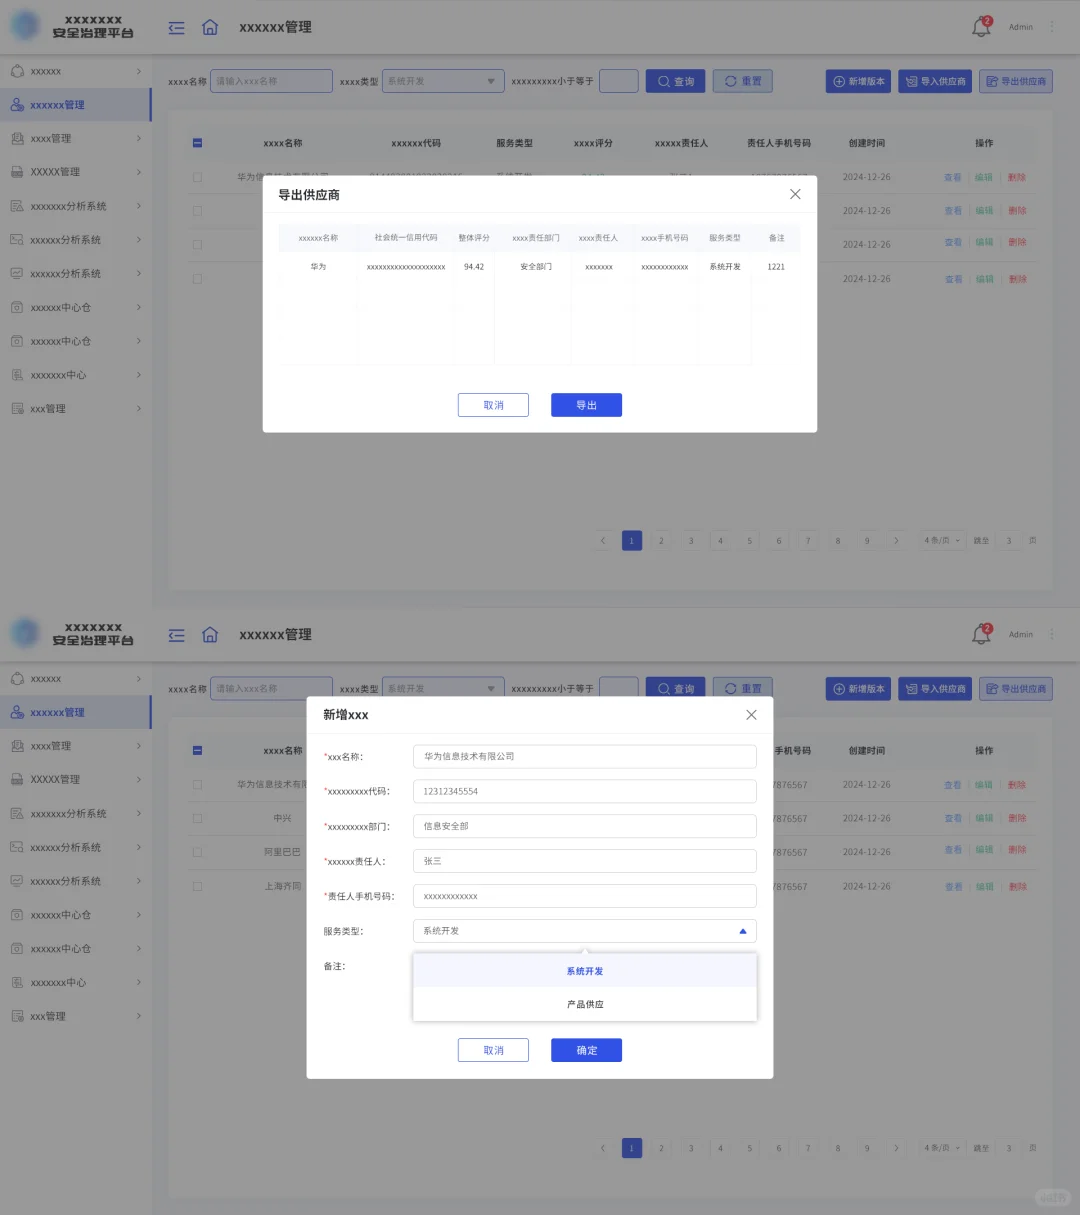
Task: Click 导出 in the export supplier dialog
Action: tap(586, 405)
